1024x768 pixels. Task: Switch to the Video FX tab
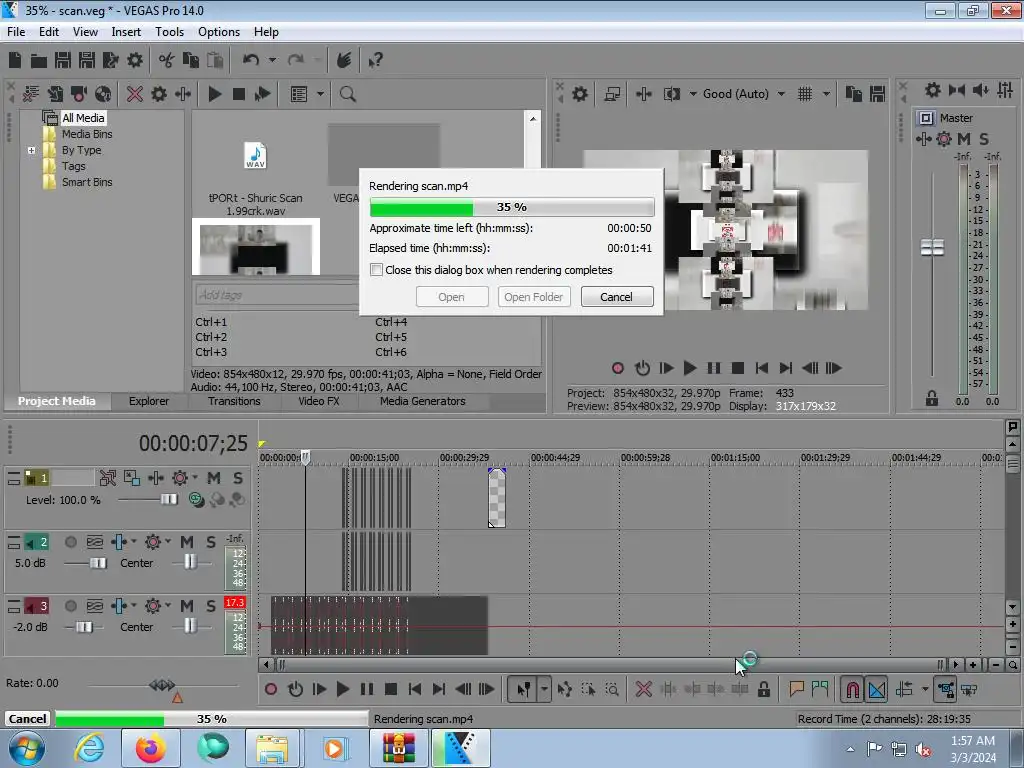319,401
